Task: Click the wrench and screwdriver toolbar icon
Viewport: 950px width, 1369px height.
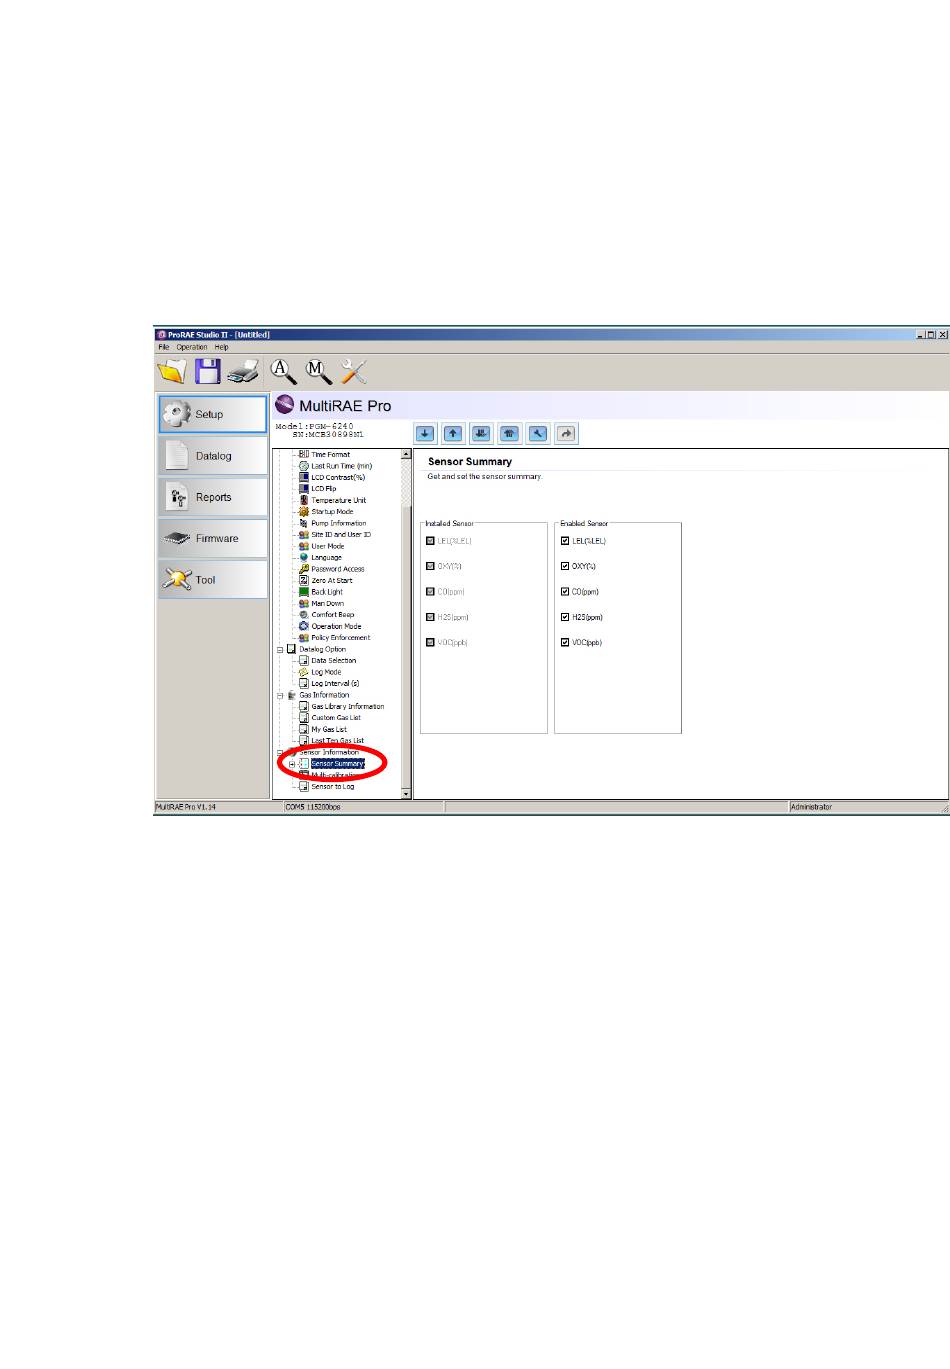Action: tap(354, 372)
